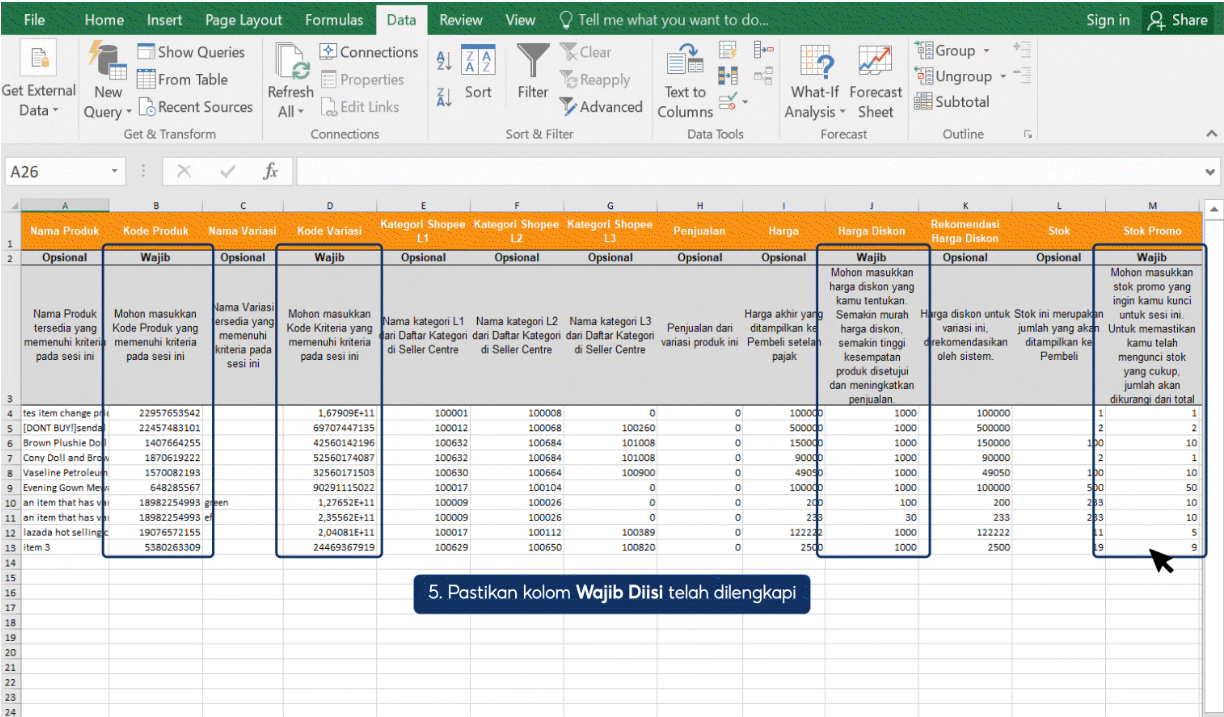Switch to the Page Layout tab
This screenshot has width=1224, height=717.
coord(243,20)
